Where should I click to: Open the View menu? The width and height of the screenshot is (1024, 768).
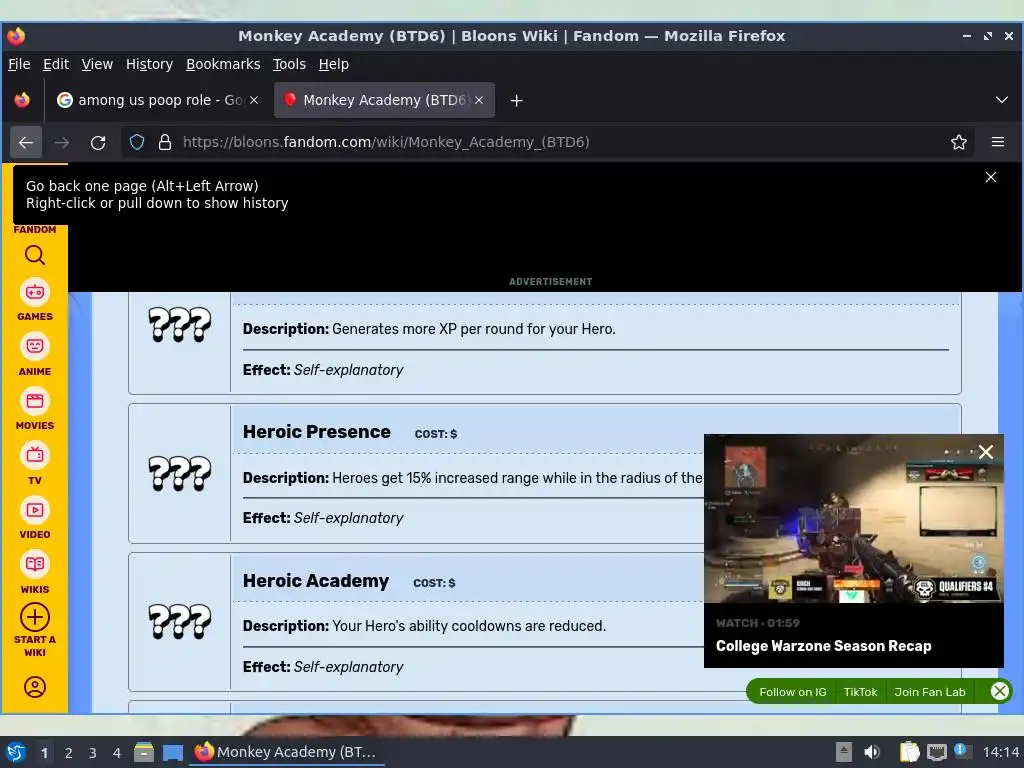pyautogui.click(x=97, y=64)
